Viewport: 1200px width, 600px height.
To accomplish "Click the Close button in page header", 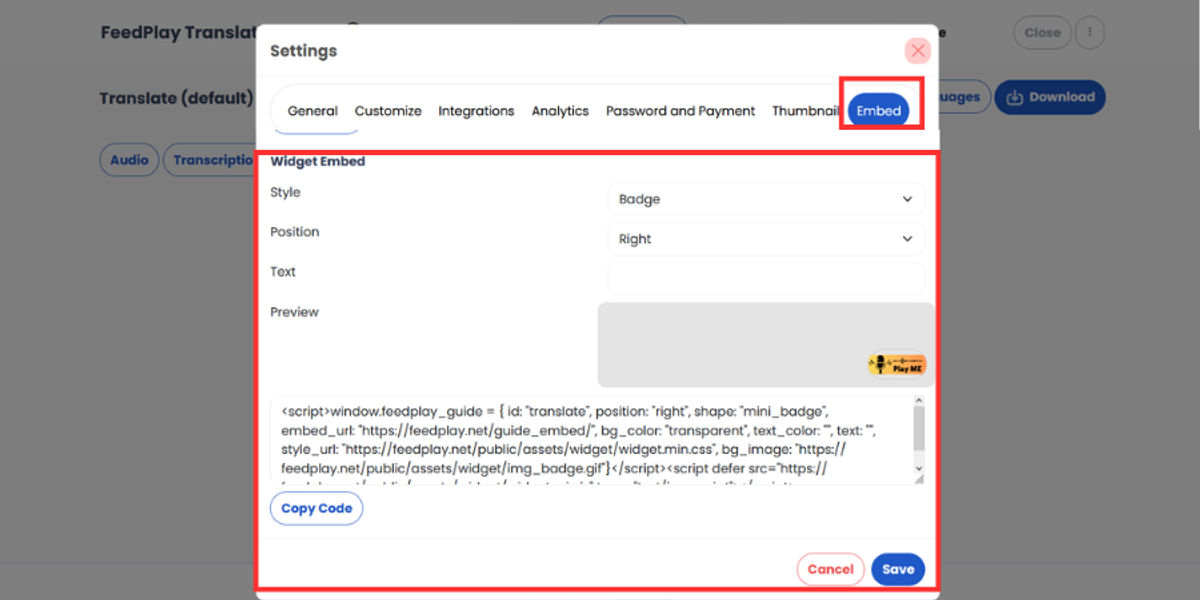I will click(1042, 32).
